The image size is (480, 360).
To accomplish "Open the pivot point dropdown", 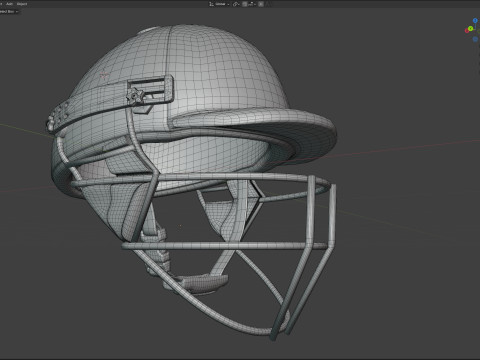I will (x=236, y=4).
